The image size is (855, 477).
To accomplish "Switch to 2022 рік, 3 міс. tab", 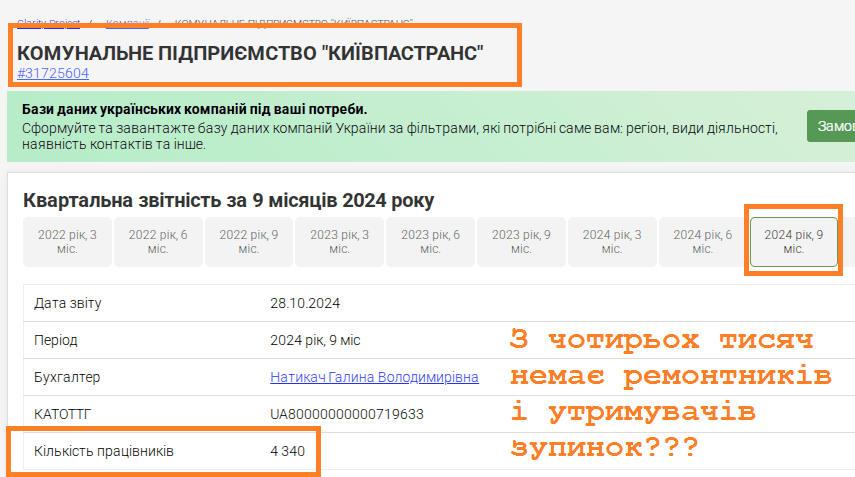I will (67, 242).
